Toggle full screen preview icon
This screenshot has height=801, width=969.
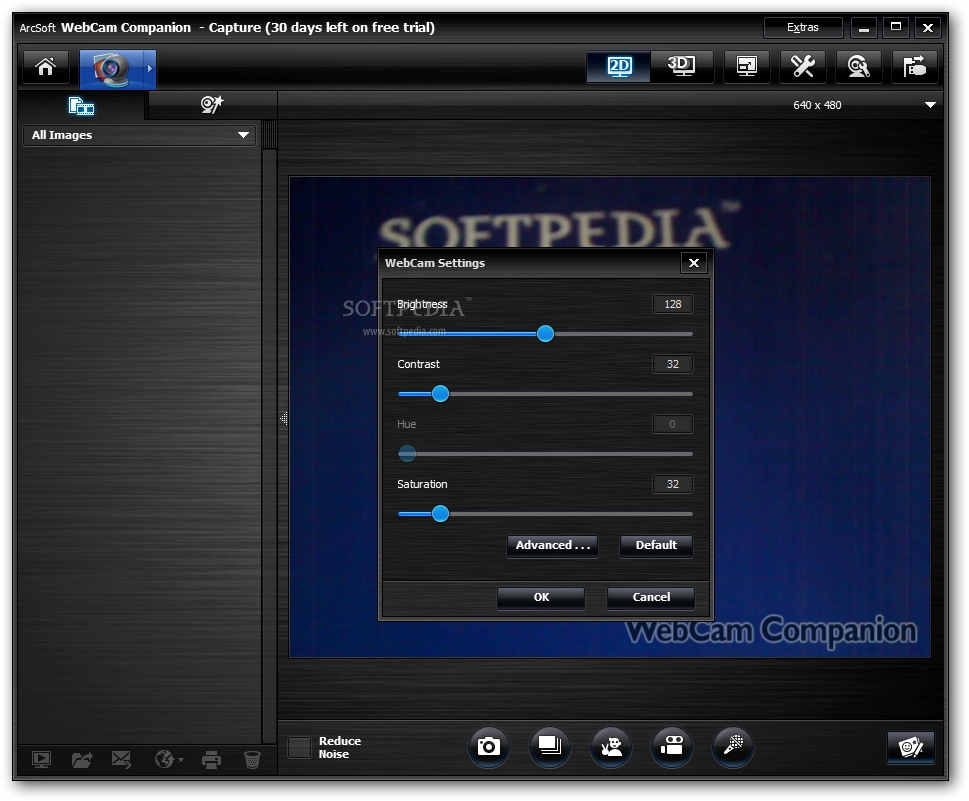(x=747, y=66)
